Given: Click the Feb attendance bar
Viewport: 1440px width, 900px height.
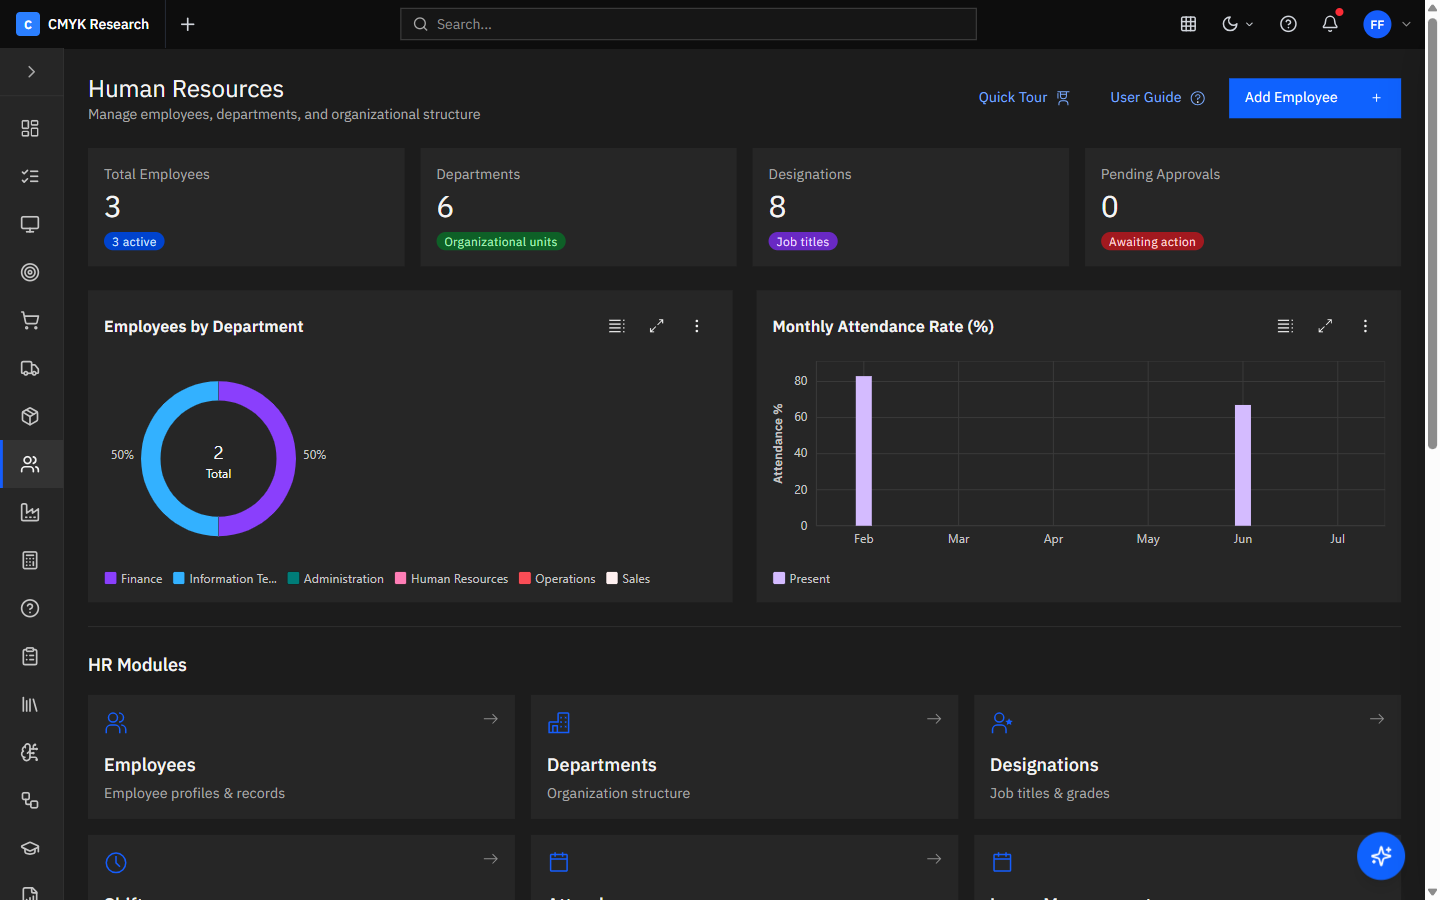Looking at the screenshot, I should pos(864,451).
